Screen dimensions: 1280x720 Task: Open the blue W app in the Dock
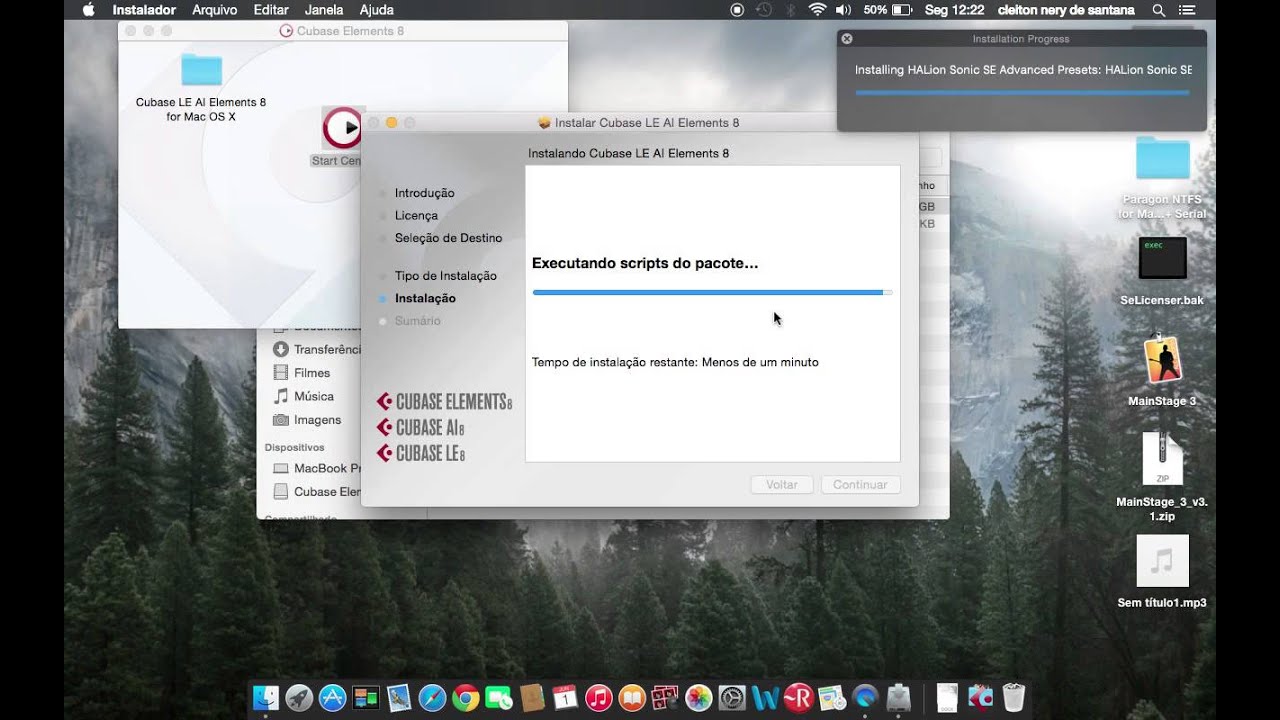click(x=765, y=697)
